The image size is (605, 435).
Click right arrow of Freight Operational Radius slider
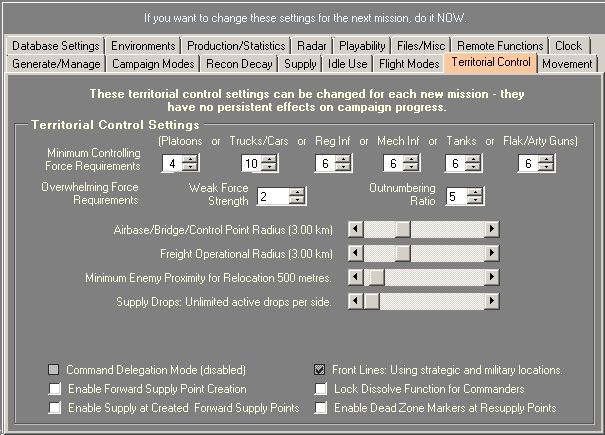(x=491, y=252)
